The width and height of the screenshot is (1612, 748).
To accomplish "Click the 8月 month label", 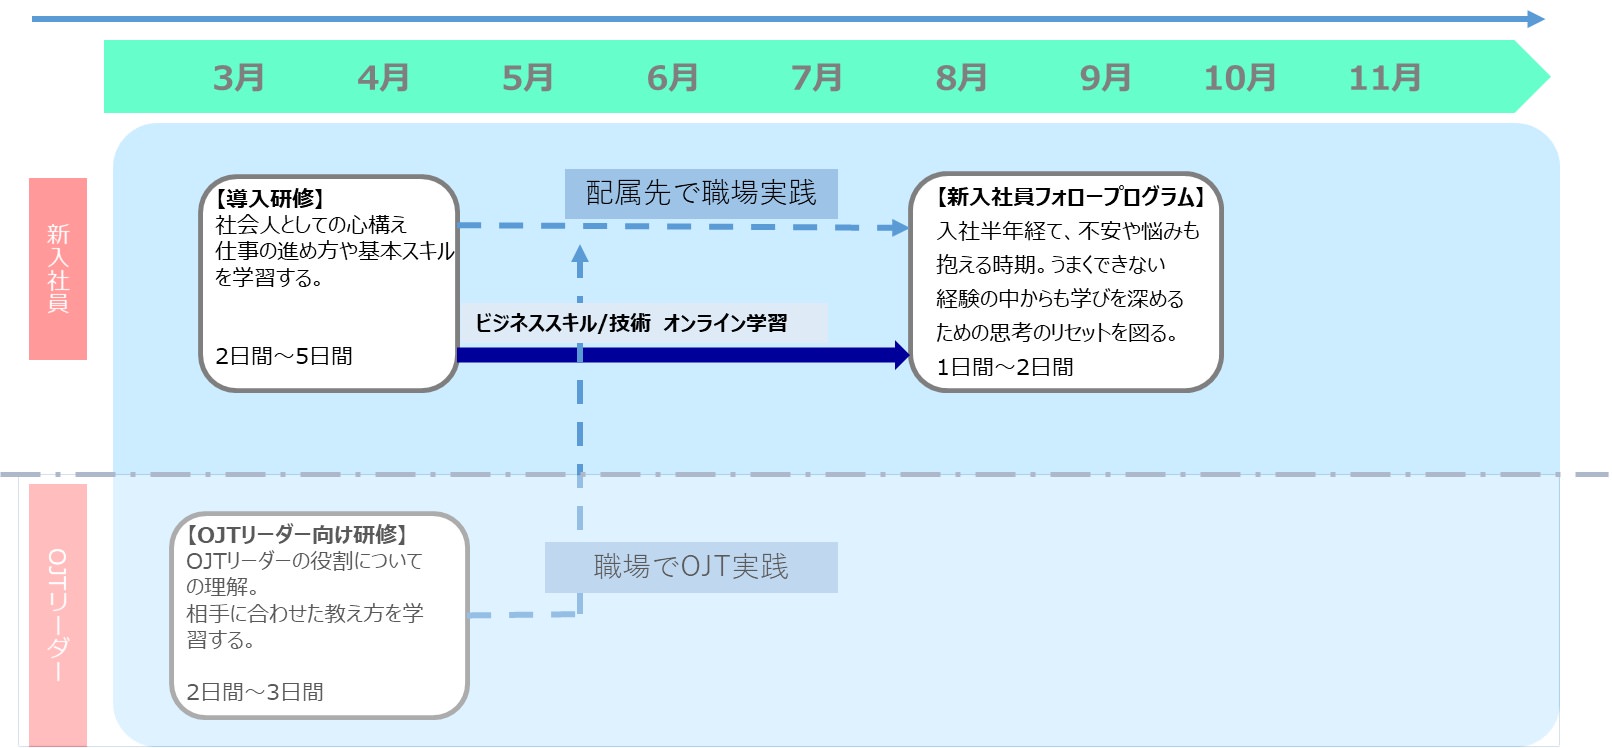I will pyautogui.click(x=961, y=78).
